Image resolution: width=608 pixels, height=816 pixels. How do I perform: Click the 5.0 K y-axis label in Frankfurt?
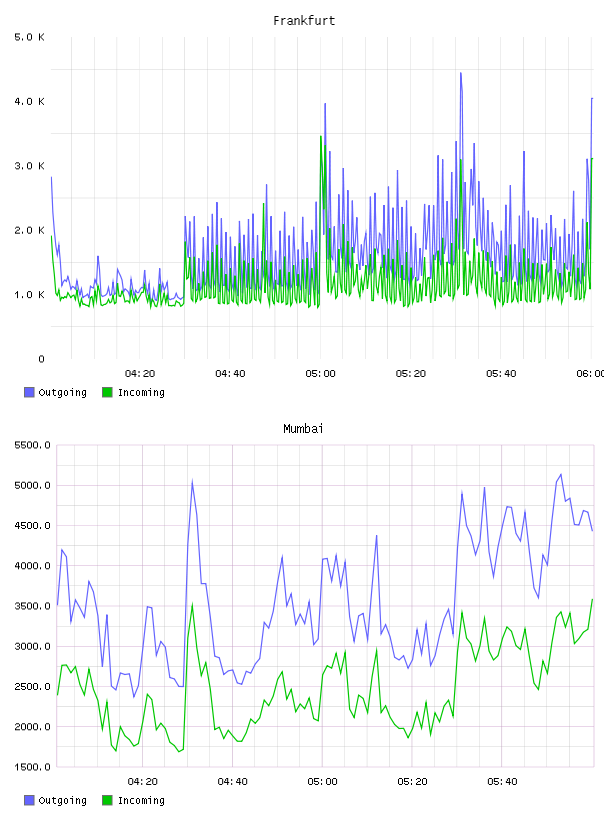(x=29, y=37)
